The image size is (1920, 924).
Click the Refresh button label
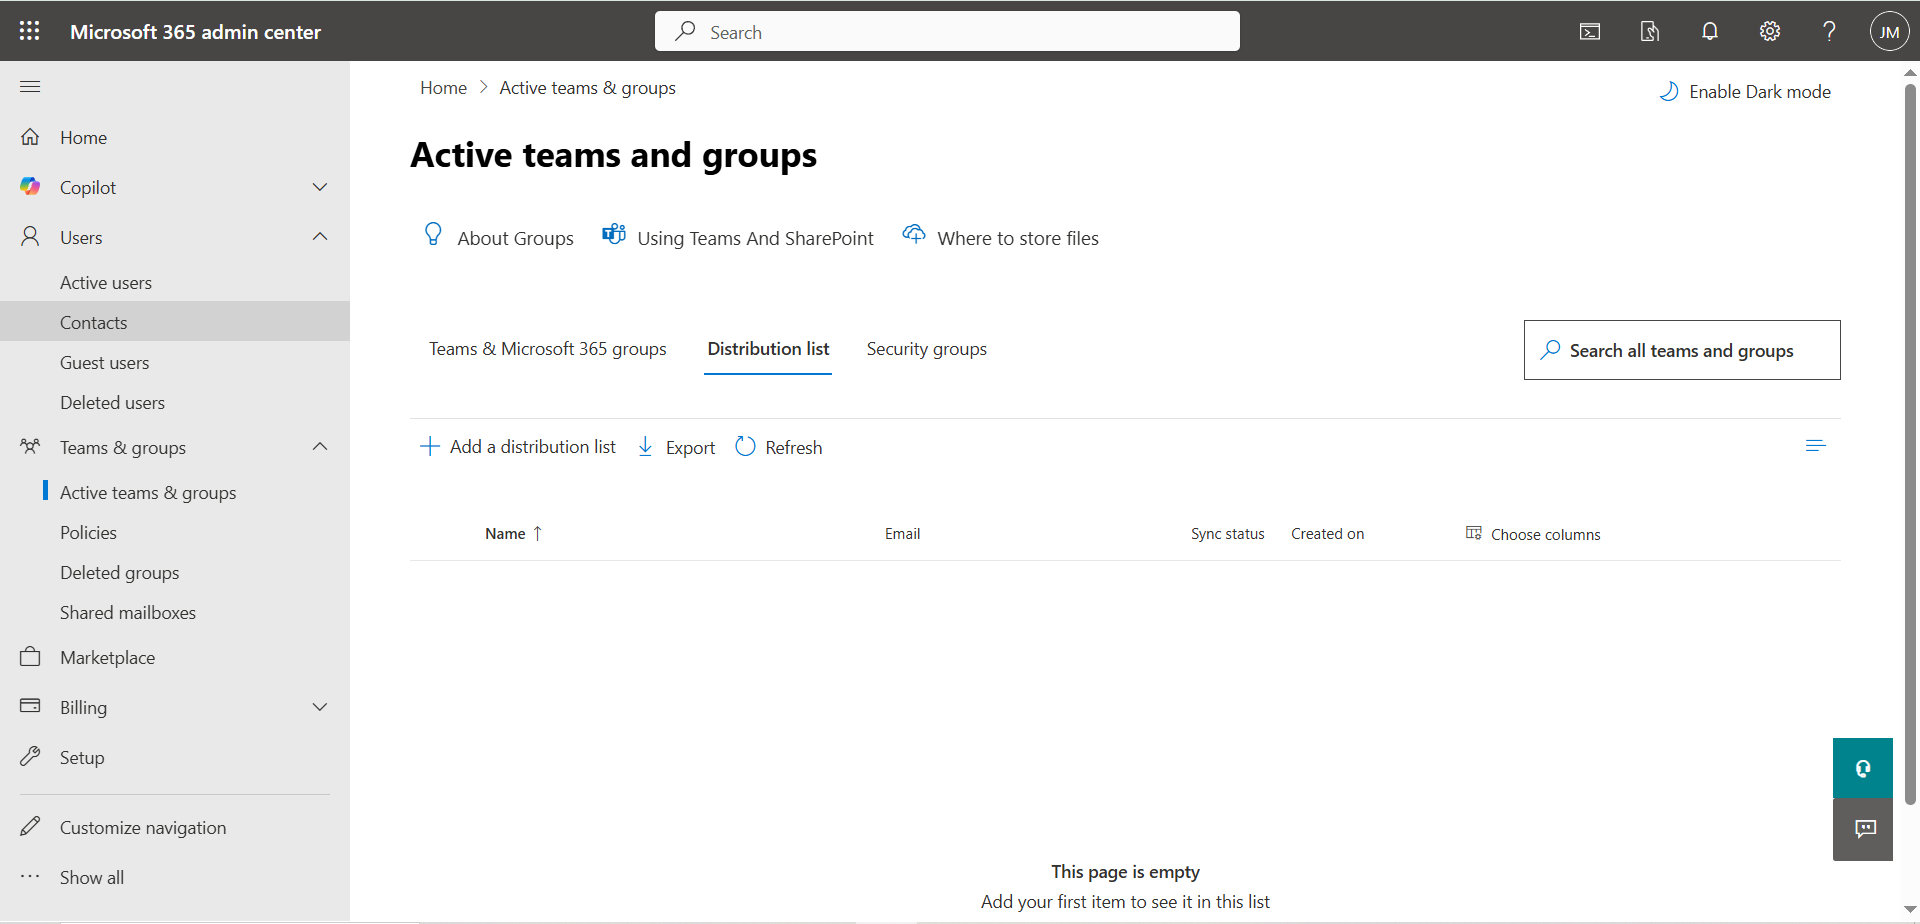tap(794, 448)
